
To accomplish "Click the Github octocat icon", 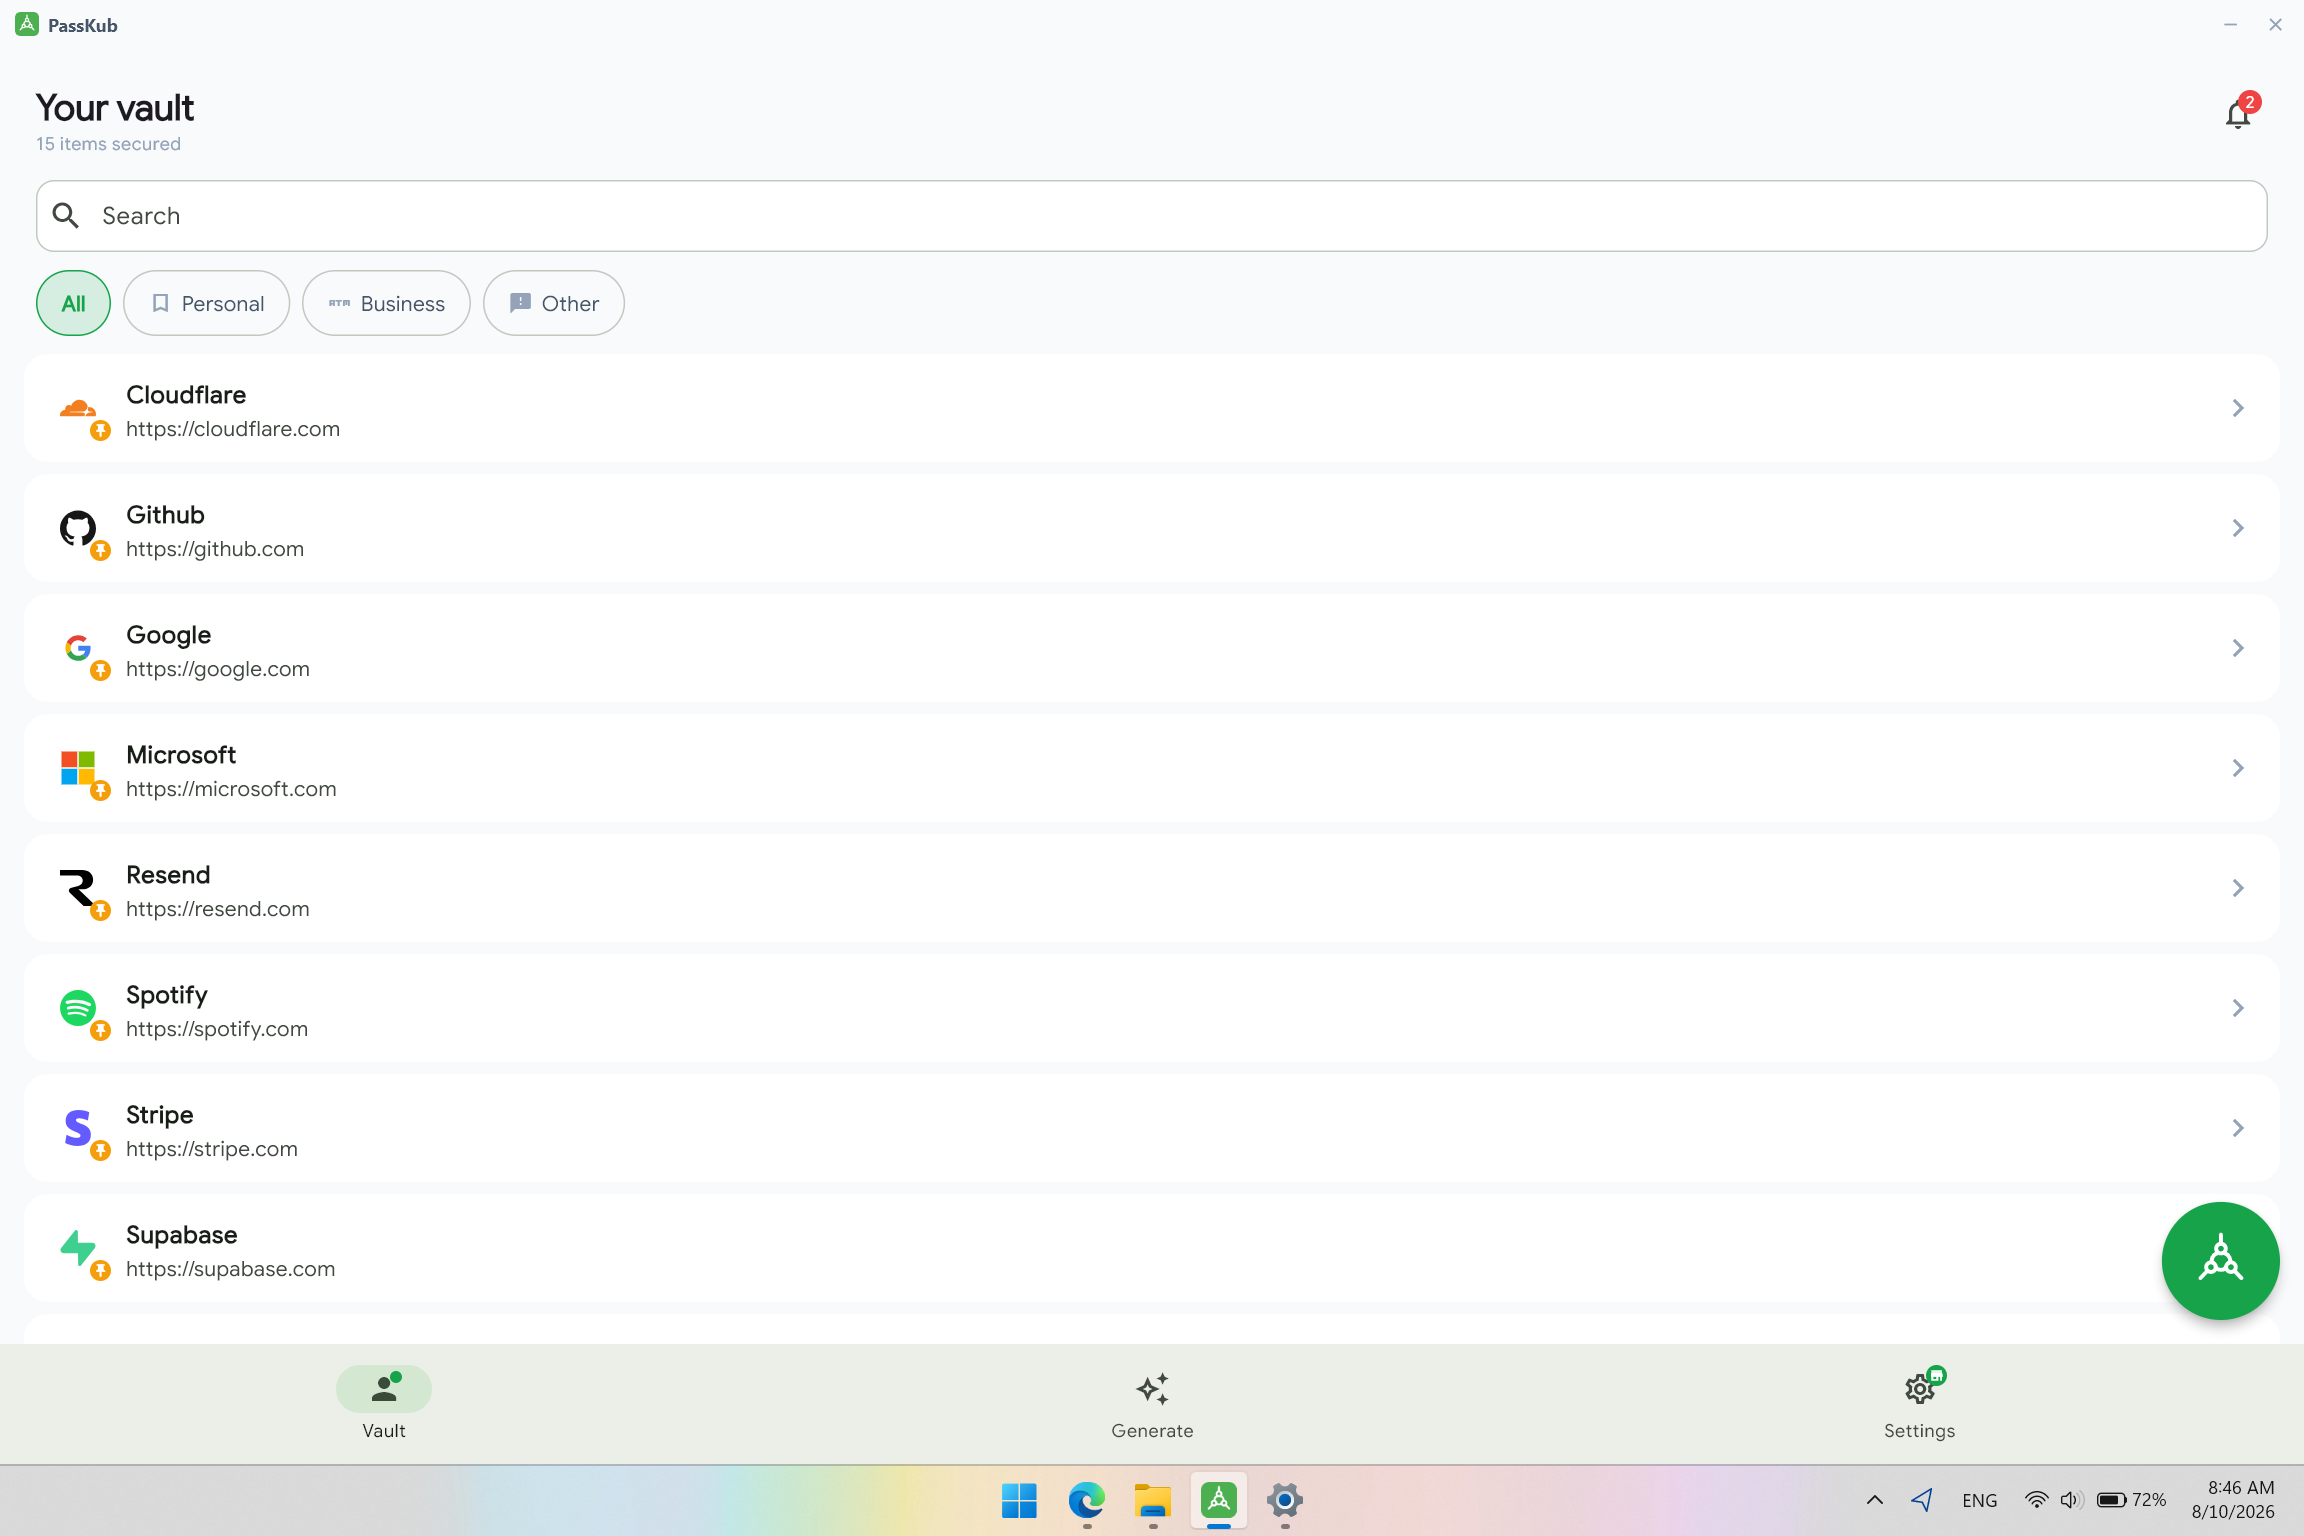I will [78, 528].
